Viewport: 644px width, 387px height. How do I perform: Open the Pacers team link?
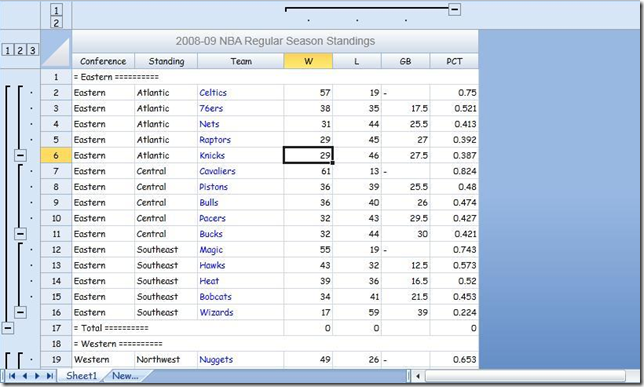click(212, 218)
